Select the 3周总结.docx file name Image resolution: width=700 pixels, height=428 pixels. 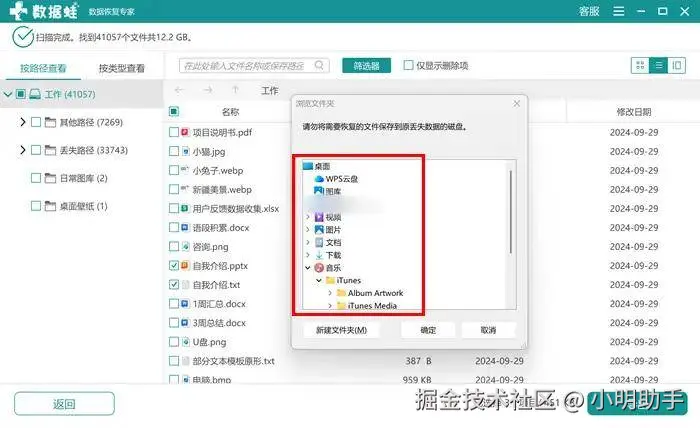click(x=219, y=323)
